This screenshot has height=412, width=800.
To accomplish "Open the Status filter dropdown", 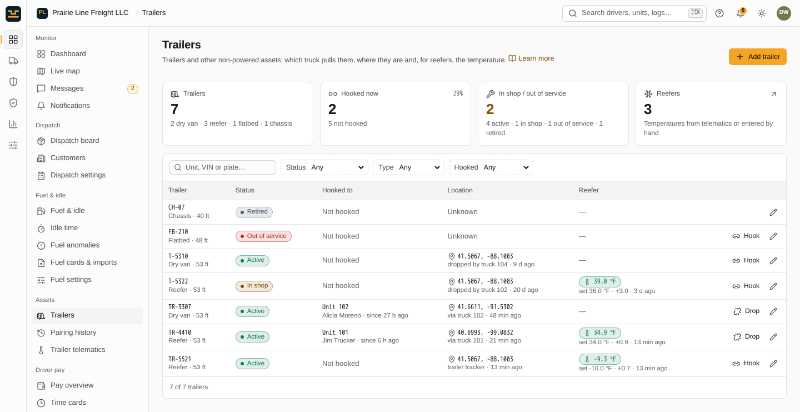I will point(324,167).
